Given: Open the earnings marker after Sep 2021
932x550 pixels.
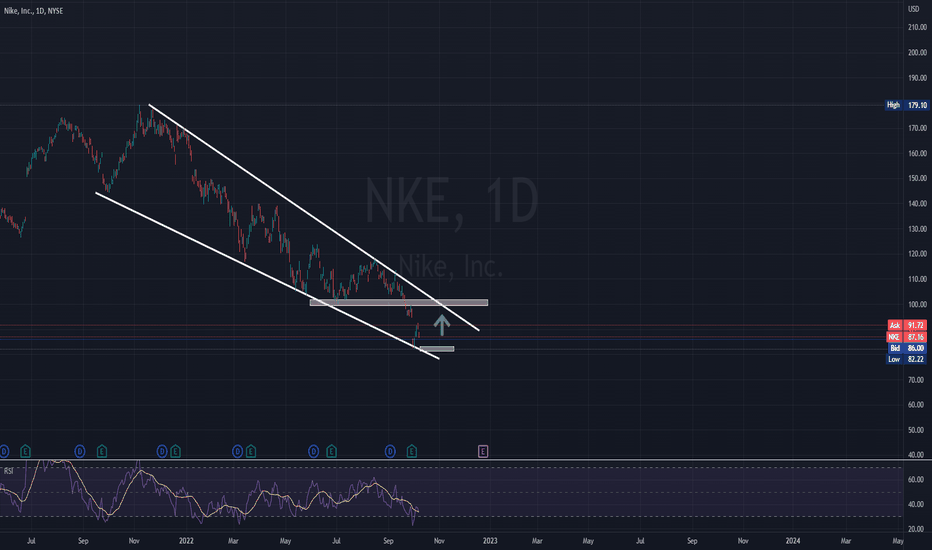Looking at the screenshot, I should [102, 451].
